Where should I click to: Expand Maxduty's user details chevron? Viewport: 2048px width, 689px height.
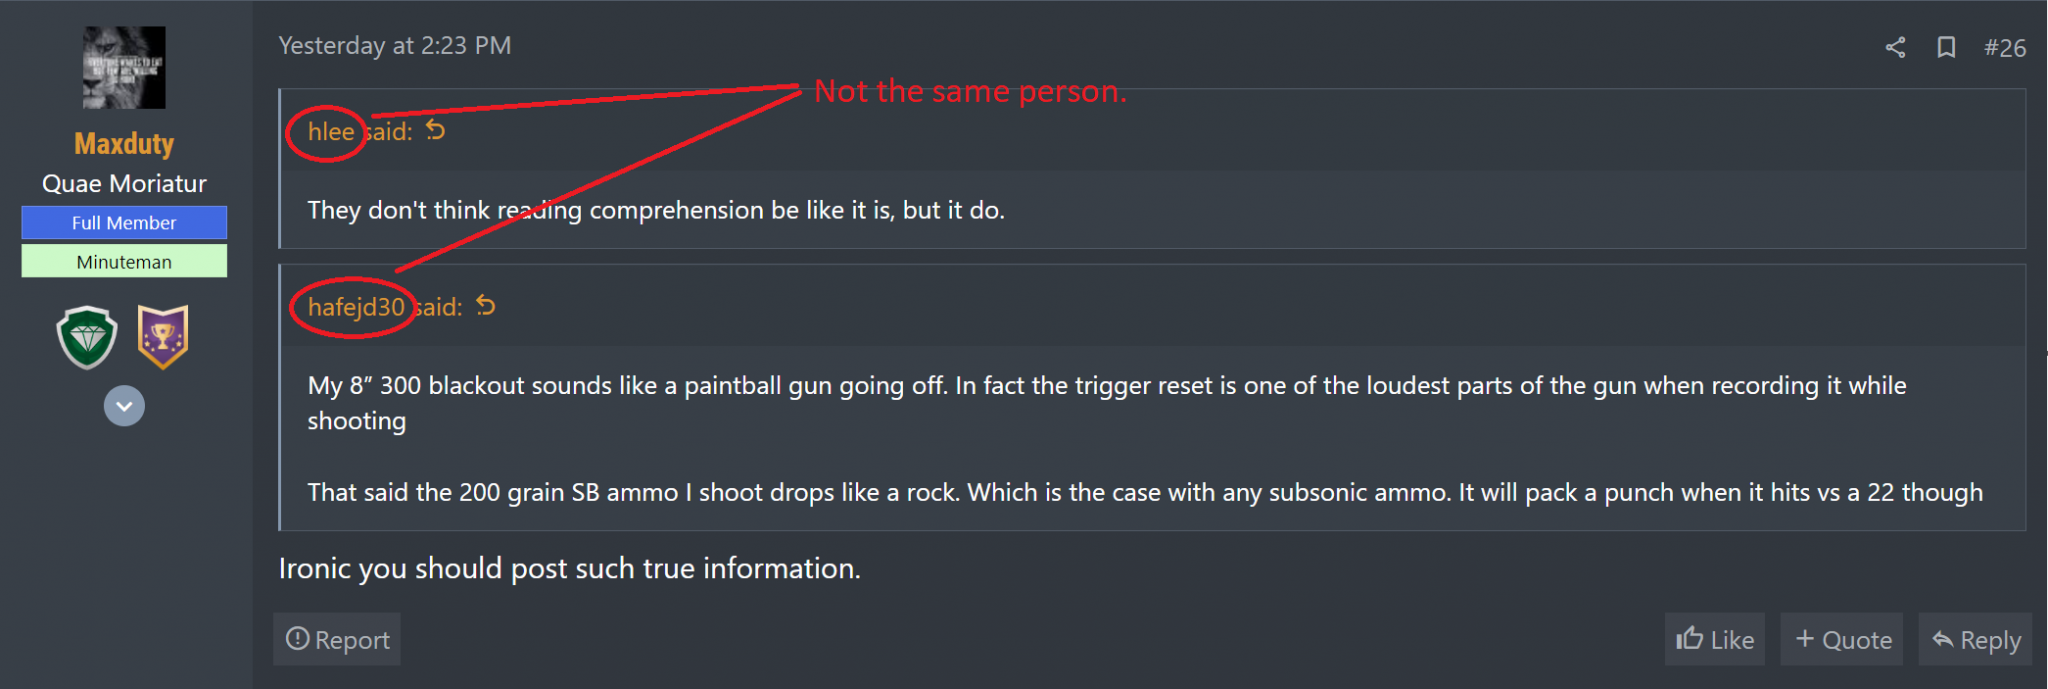pyautogui.click(x=124, y=406)
